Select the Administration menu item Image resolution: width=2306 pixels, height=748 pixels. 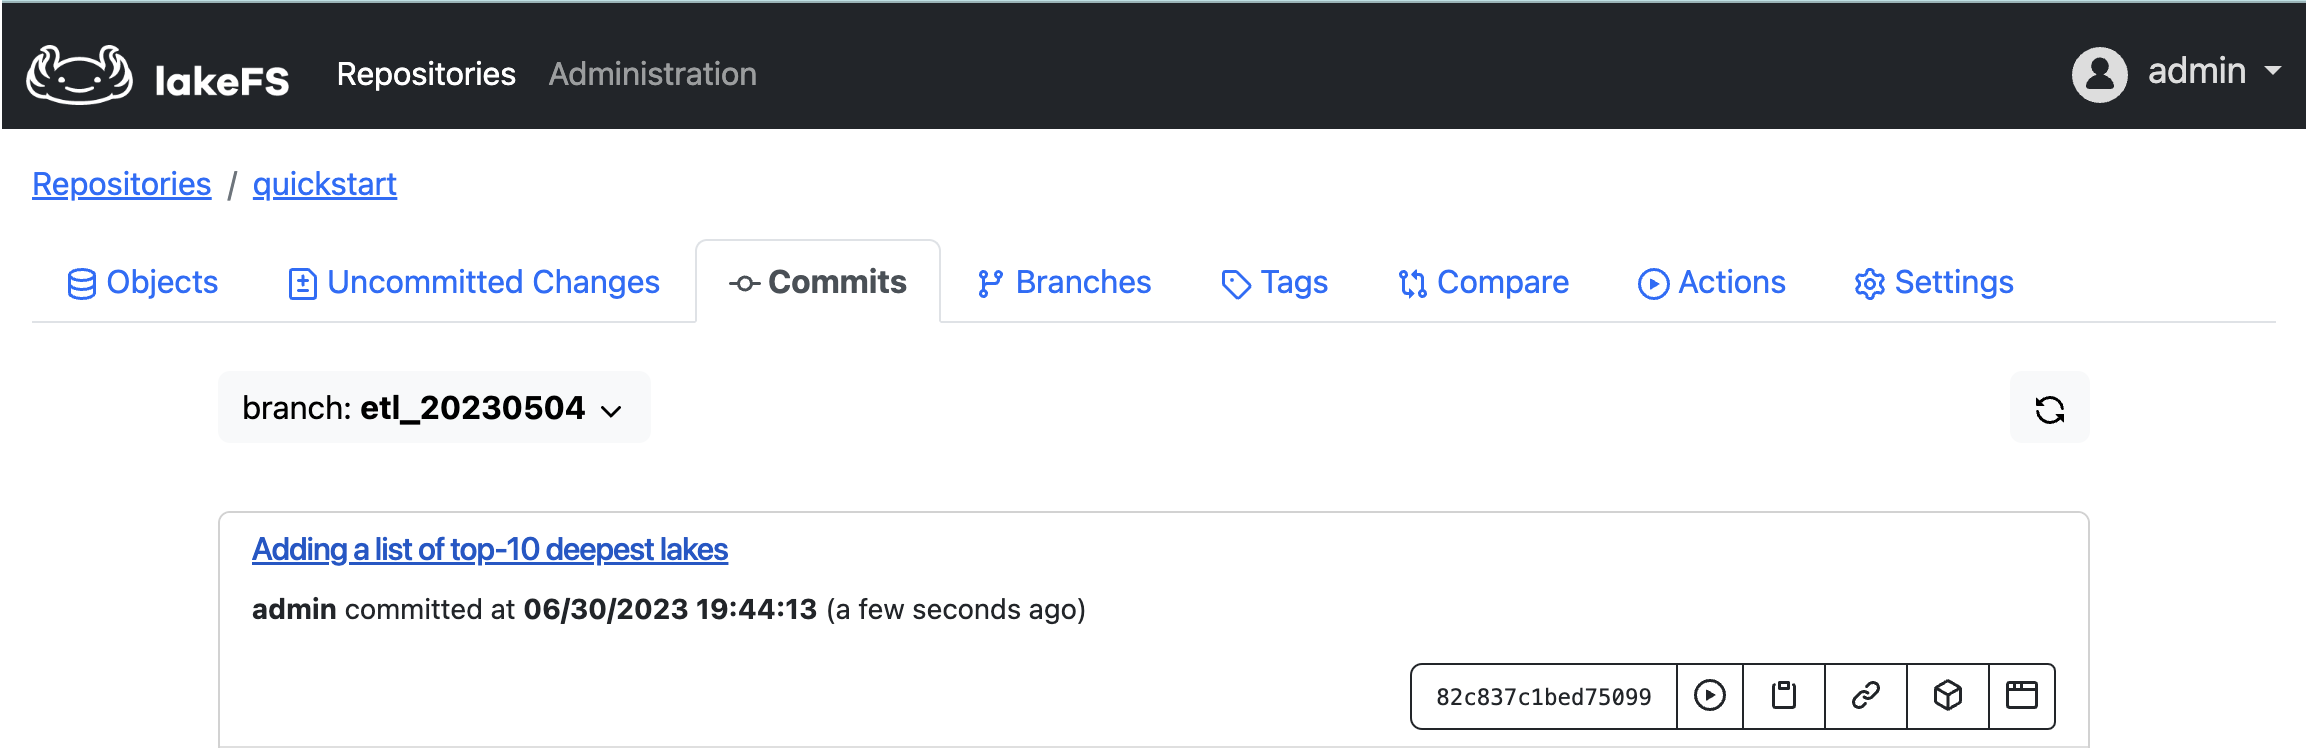click(652, 73)
